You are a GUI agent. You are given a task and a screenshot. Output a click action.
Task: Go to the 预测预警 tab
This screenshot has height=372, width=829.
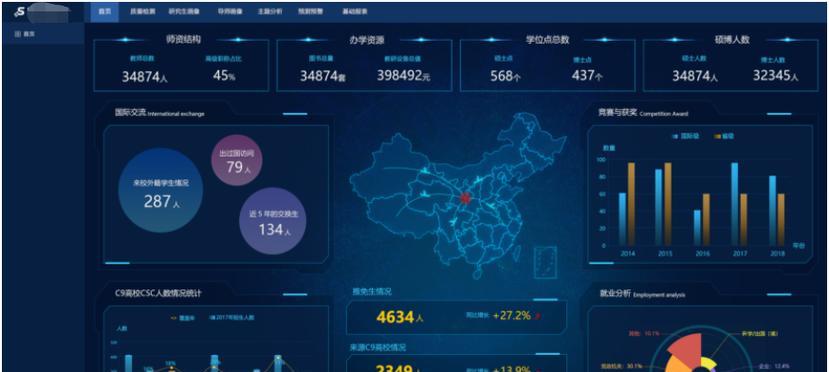(310, 11)
